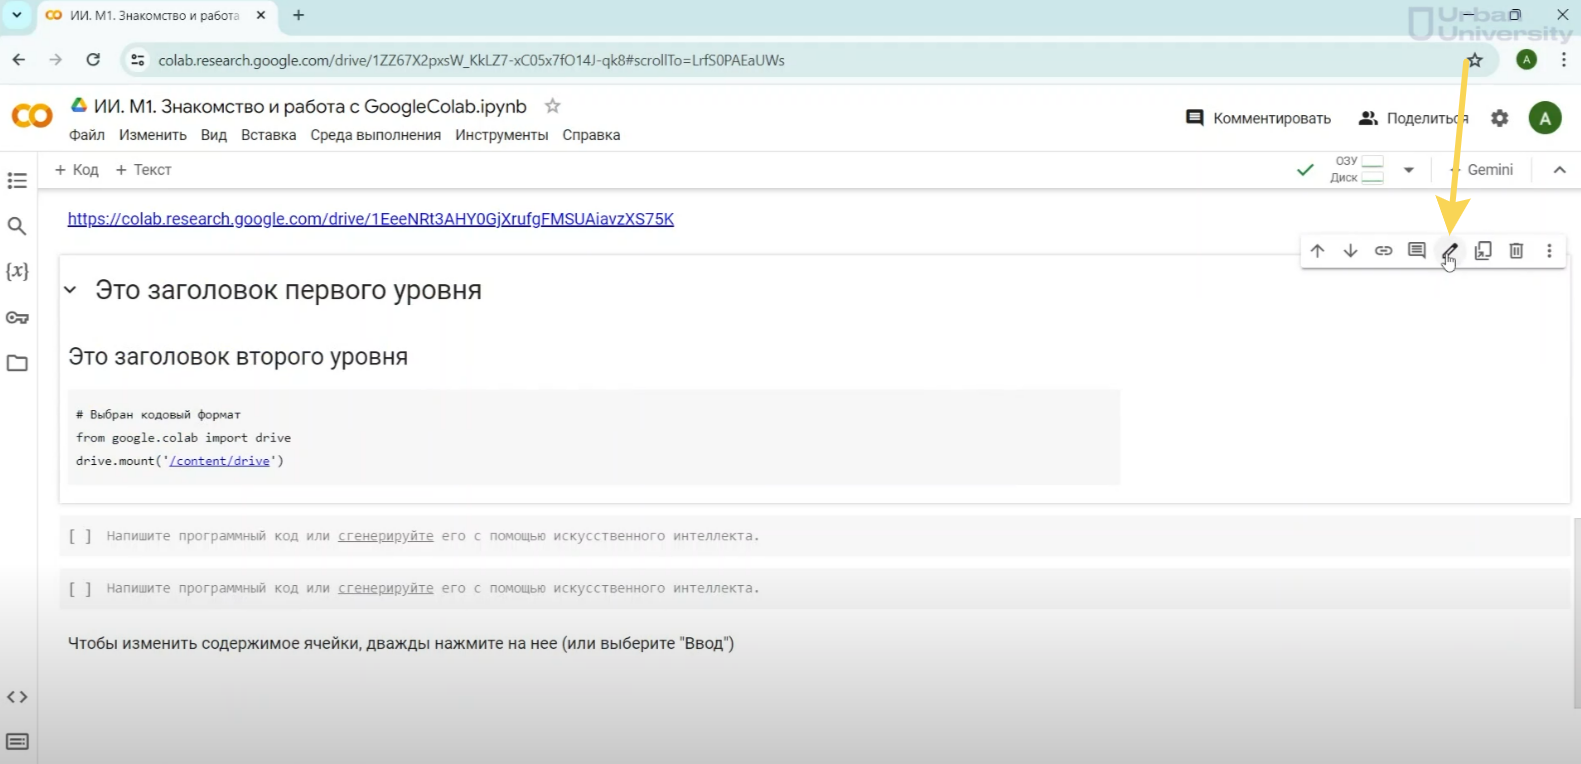The image size is (1581, 764).
Task: Run the first empty code cell
Action: coord(80,537)
